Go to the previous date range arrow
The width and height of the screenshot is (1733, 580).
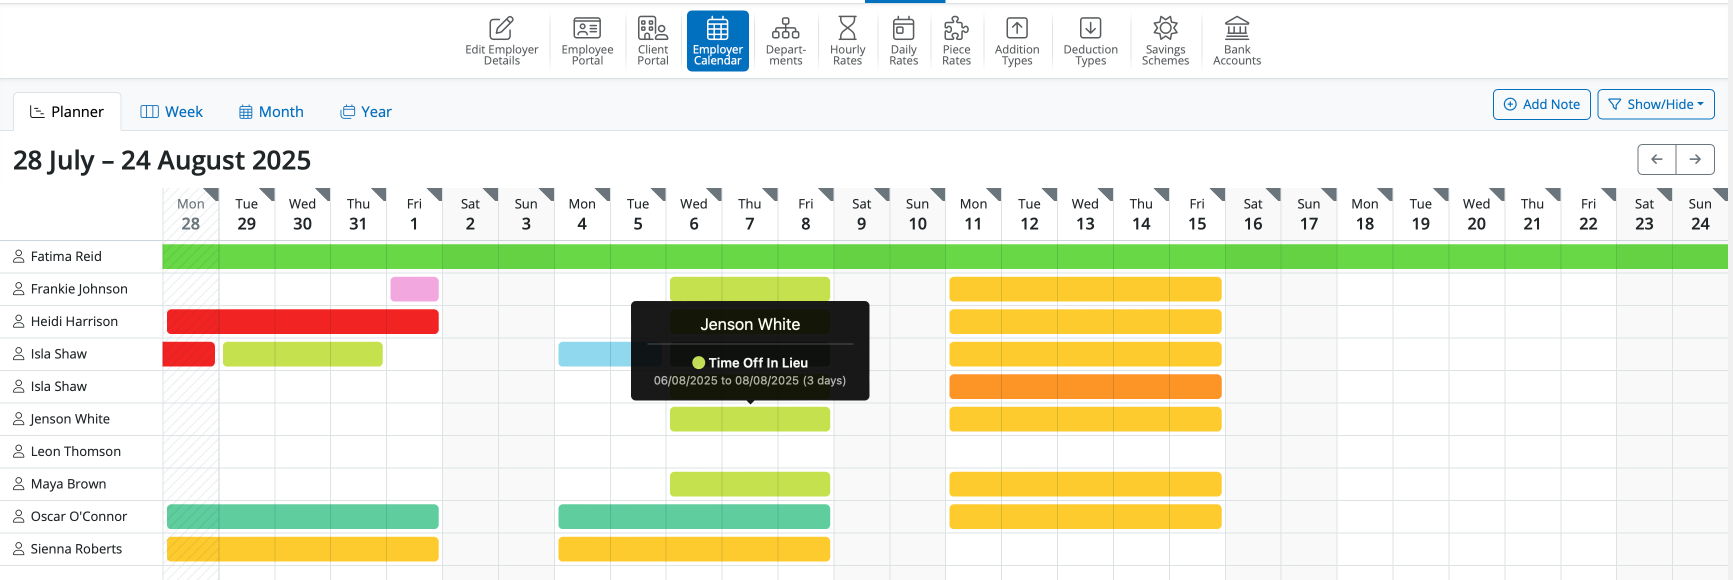point(1657,159)
